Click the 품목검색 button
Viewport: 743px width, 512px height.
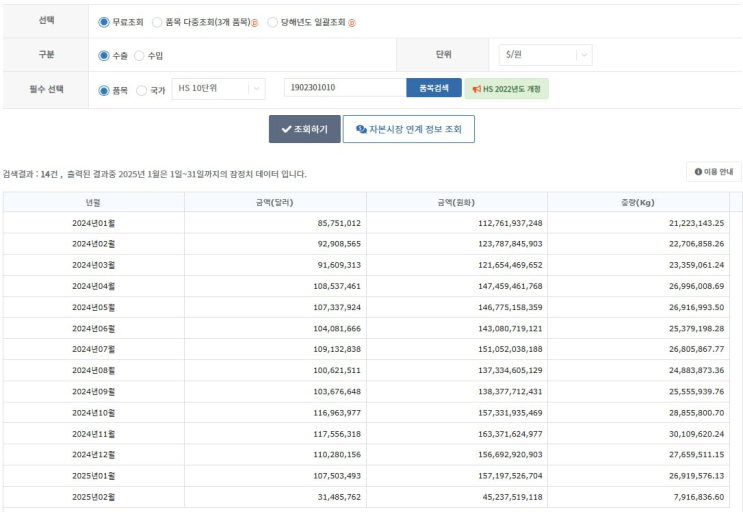[434, 88]
